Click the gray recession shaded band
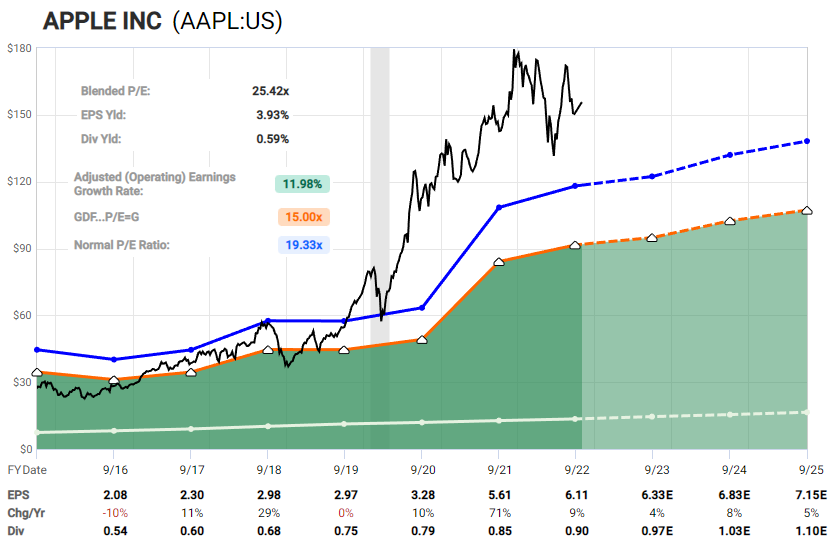Screen dimensions: 832x550 click(380, 248)
